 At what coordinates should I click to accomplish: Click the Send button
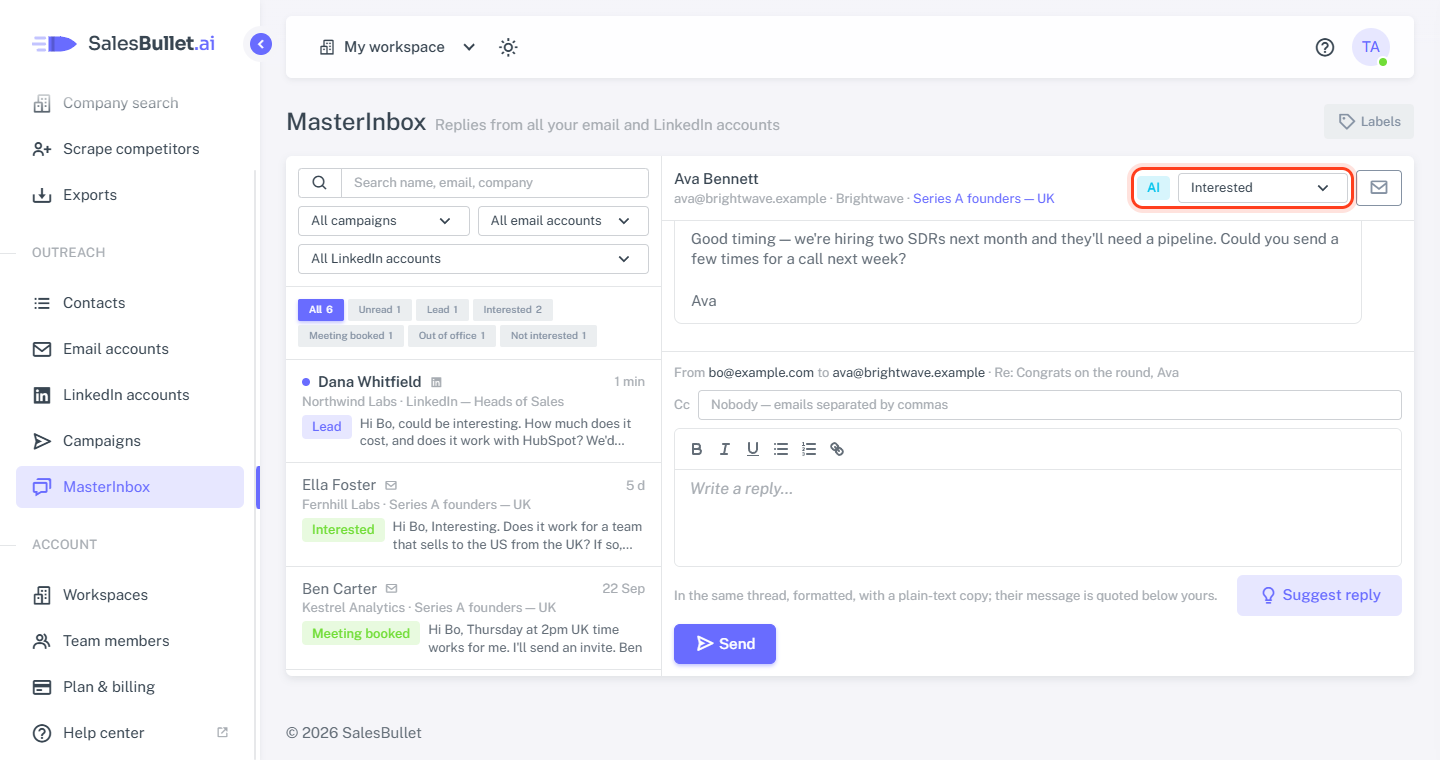click(x=725, y=644)
